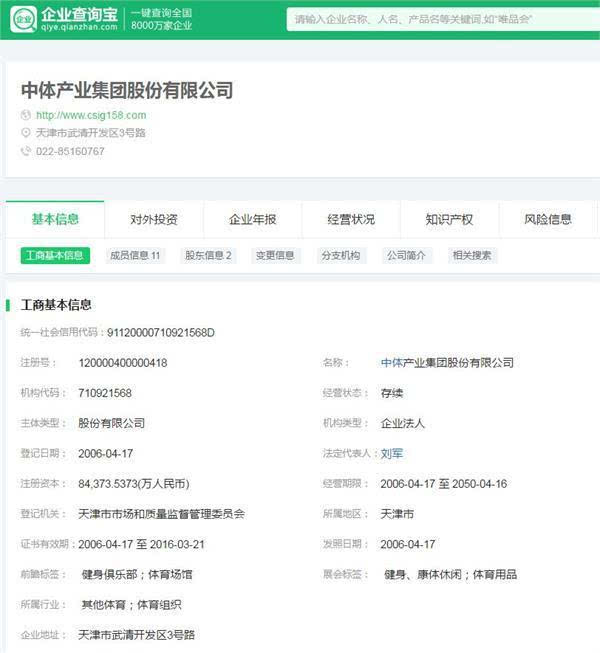Click the 一键查询全国 8000万家企业 slogan
The width and height of the screenshot is (600, 653).
(x=162, y=19)
